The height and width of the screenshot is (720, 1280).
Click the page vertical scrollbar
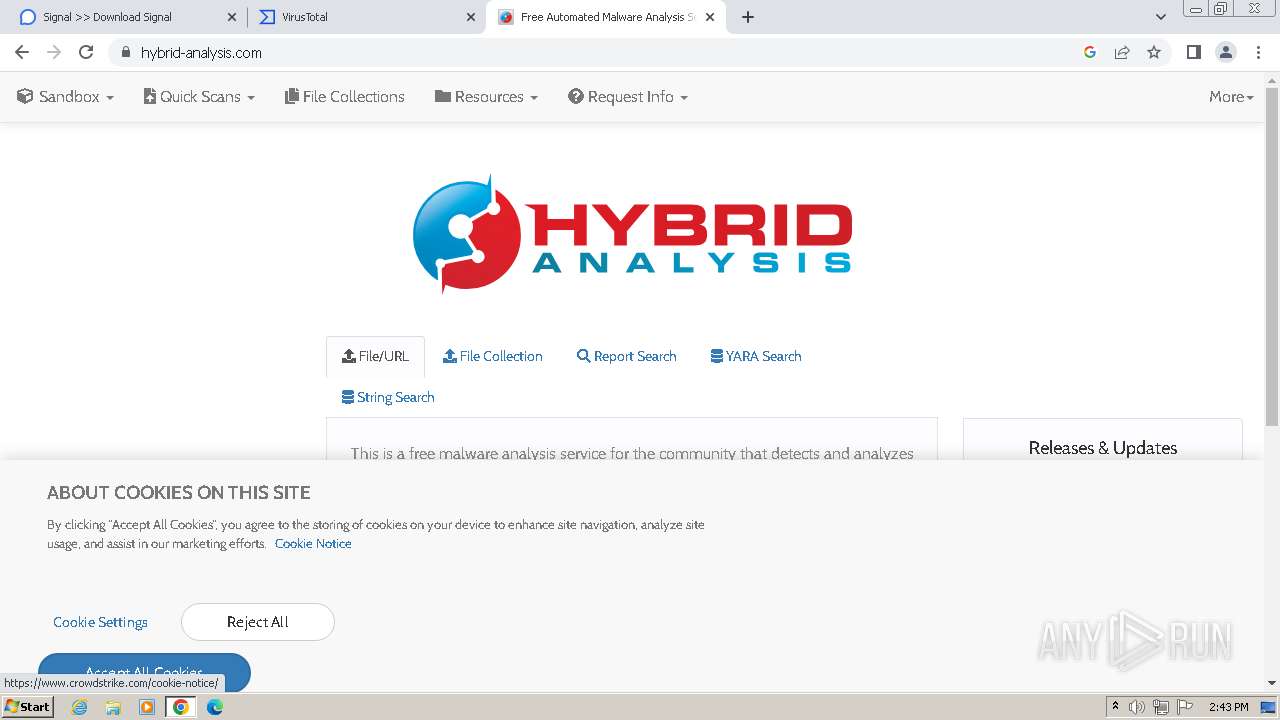click(1272, 255)
